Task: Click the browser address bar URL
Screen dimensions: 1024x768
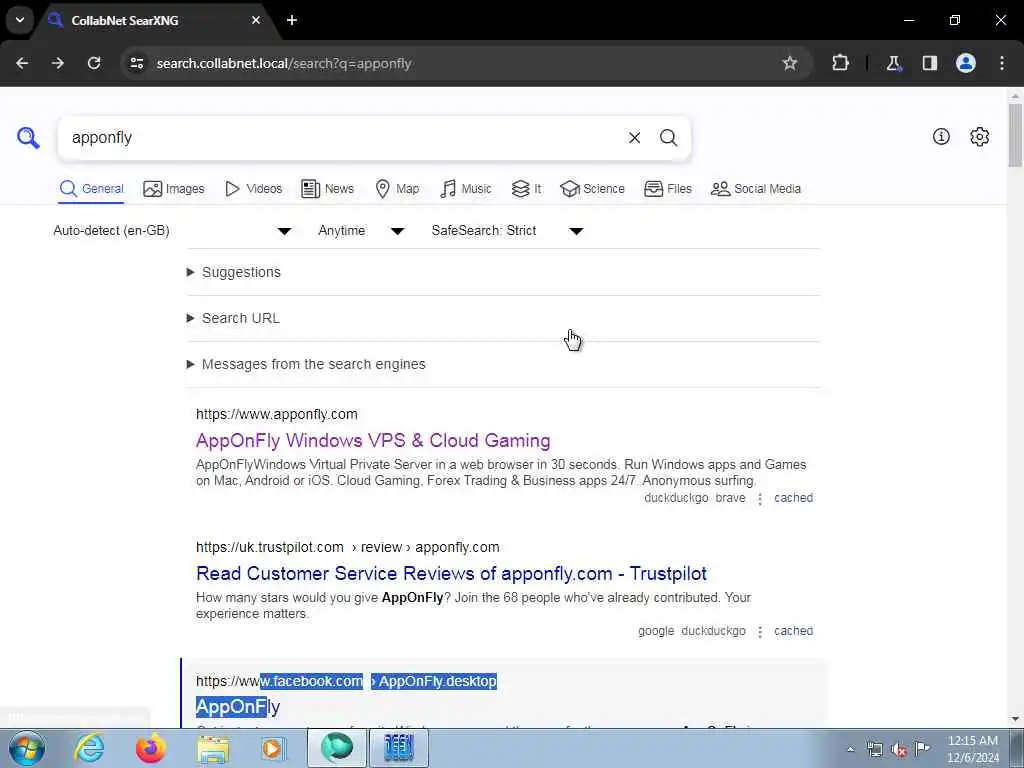Action: tap(284, 63)
